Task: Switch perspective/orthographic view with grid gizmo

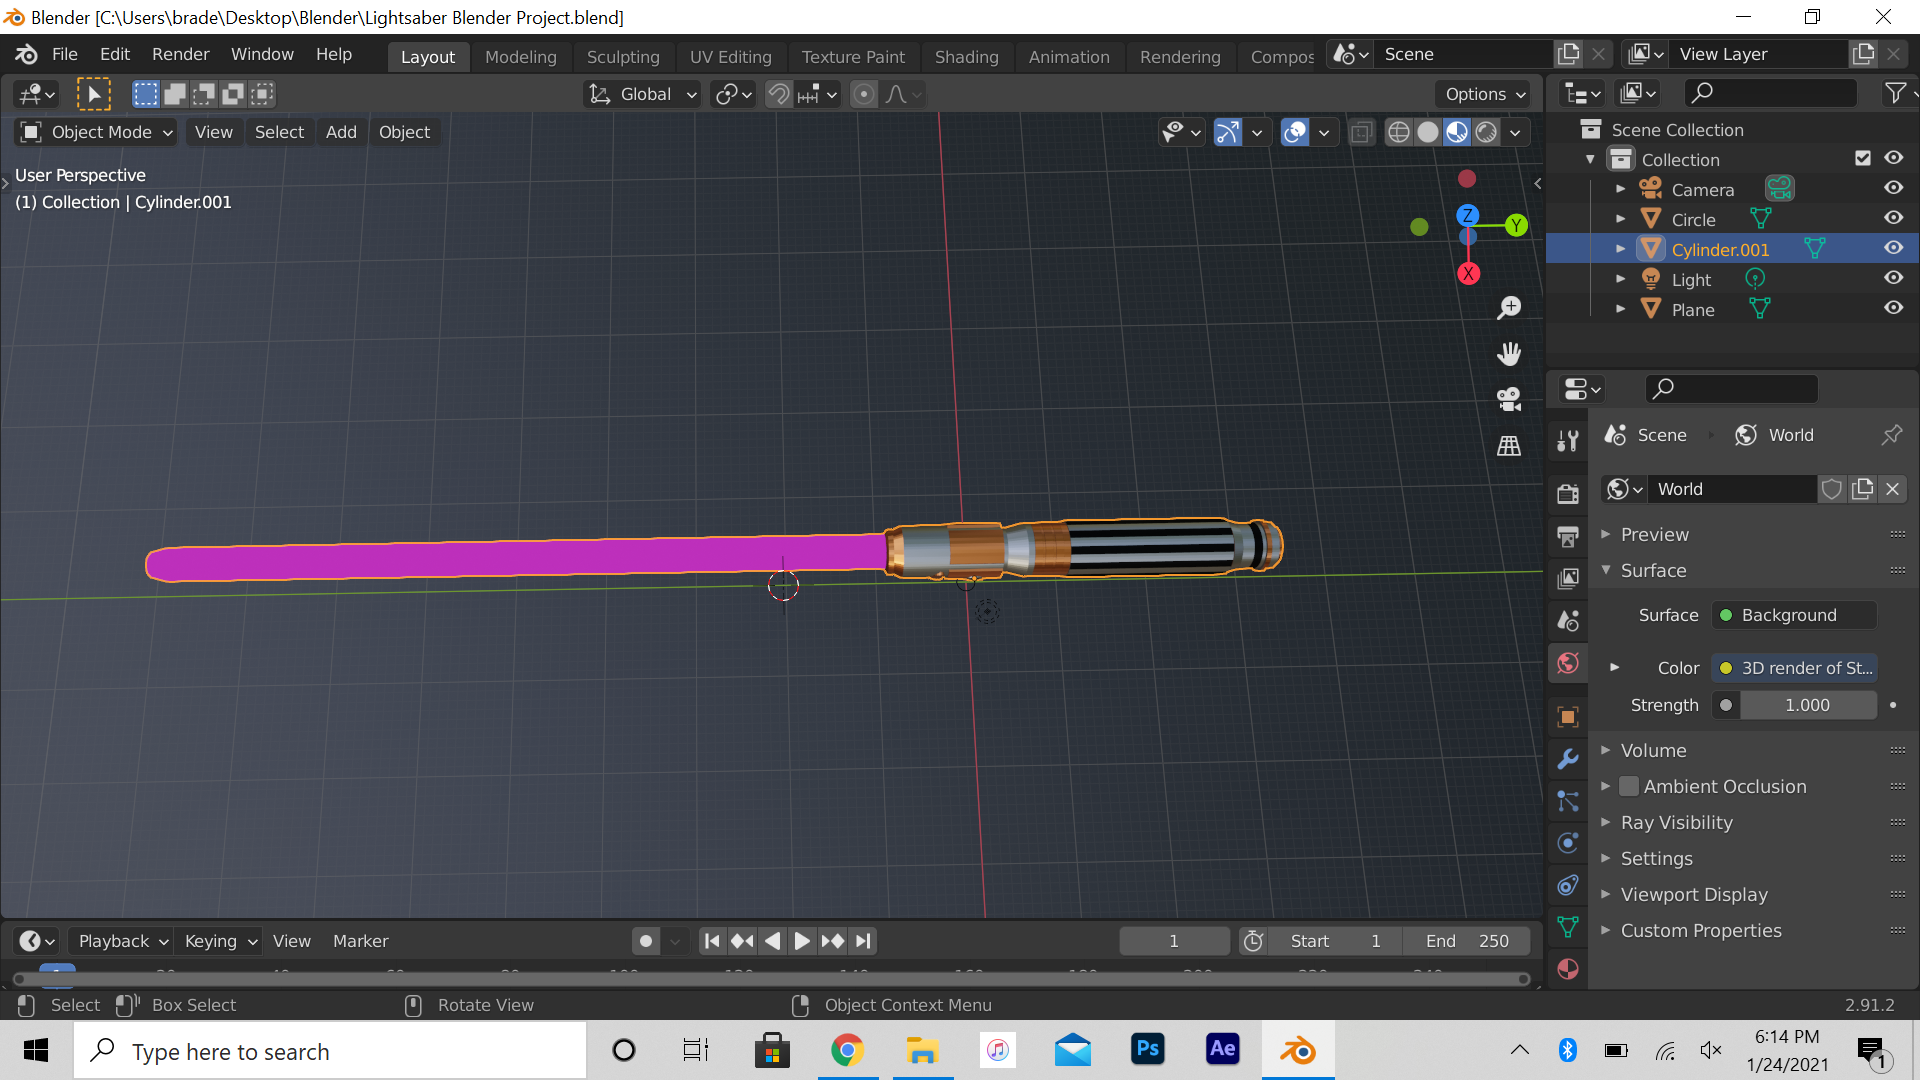Action: (x=1509, y=446)
